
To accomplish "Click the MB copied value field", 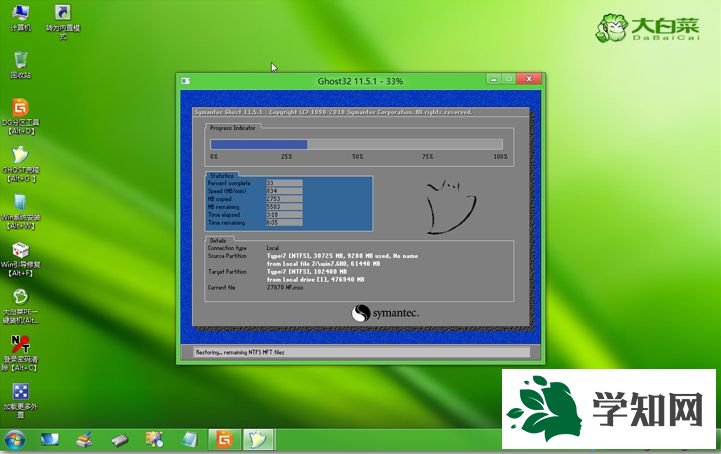I will [284, 199].
